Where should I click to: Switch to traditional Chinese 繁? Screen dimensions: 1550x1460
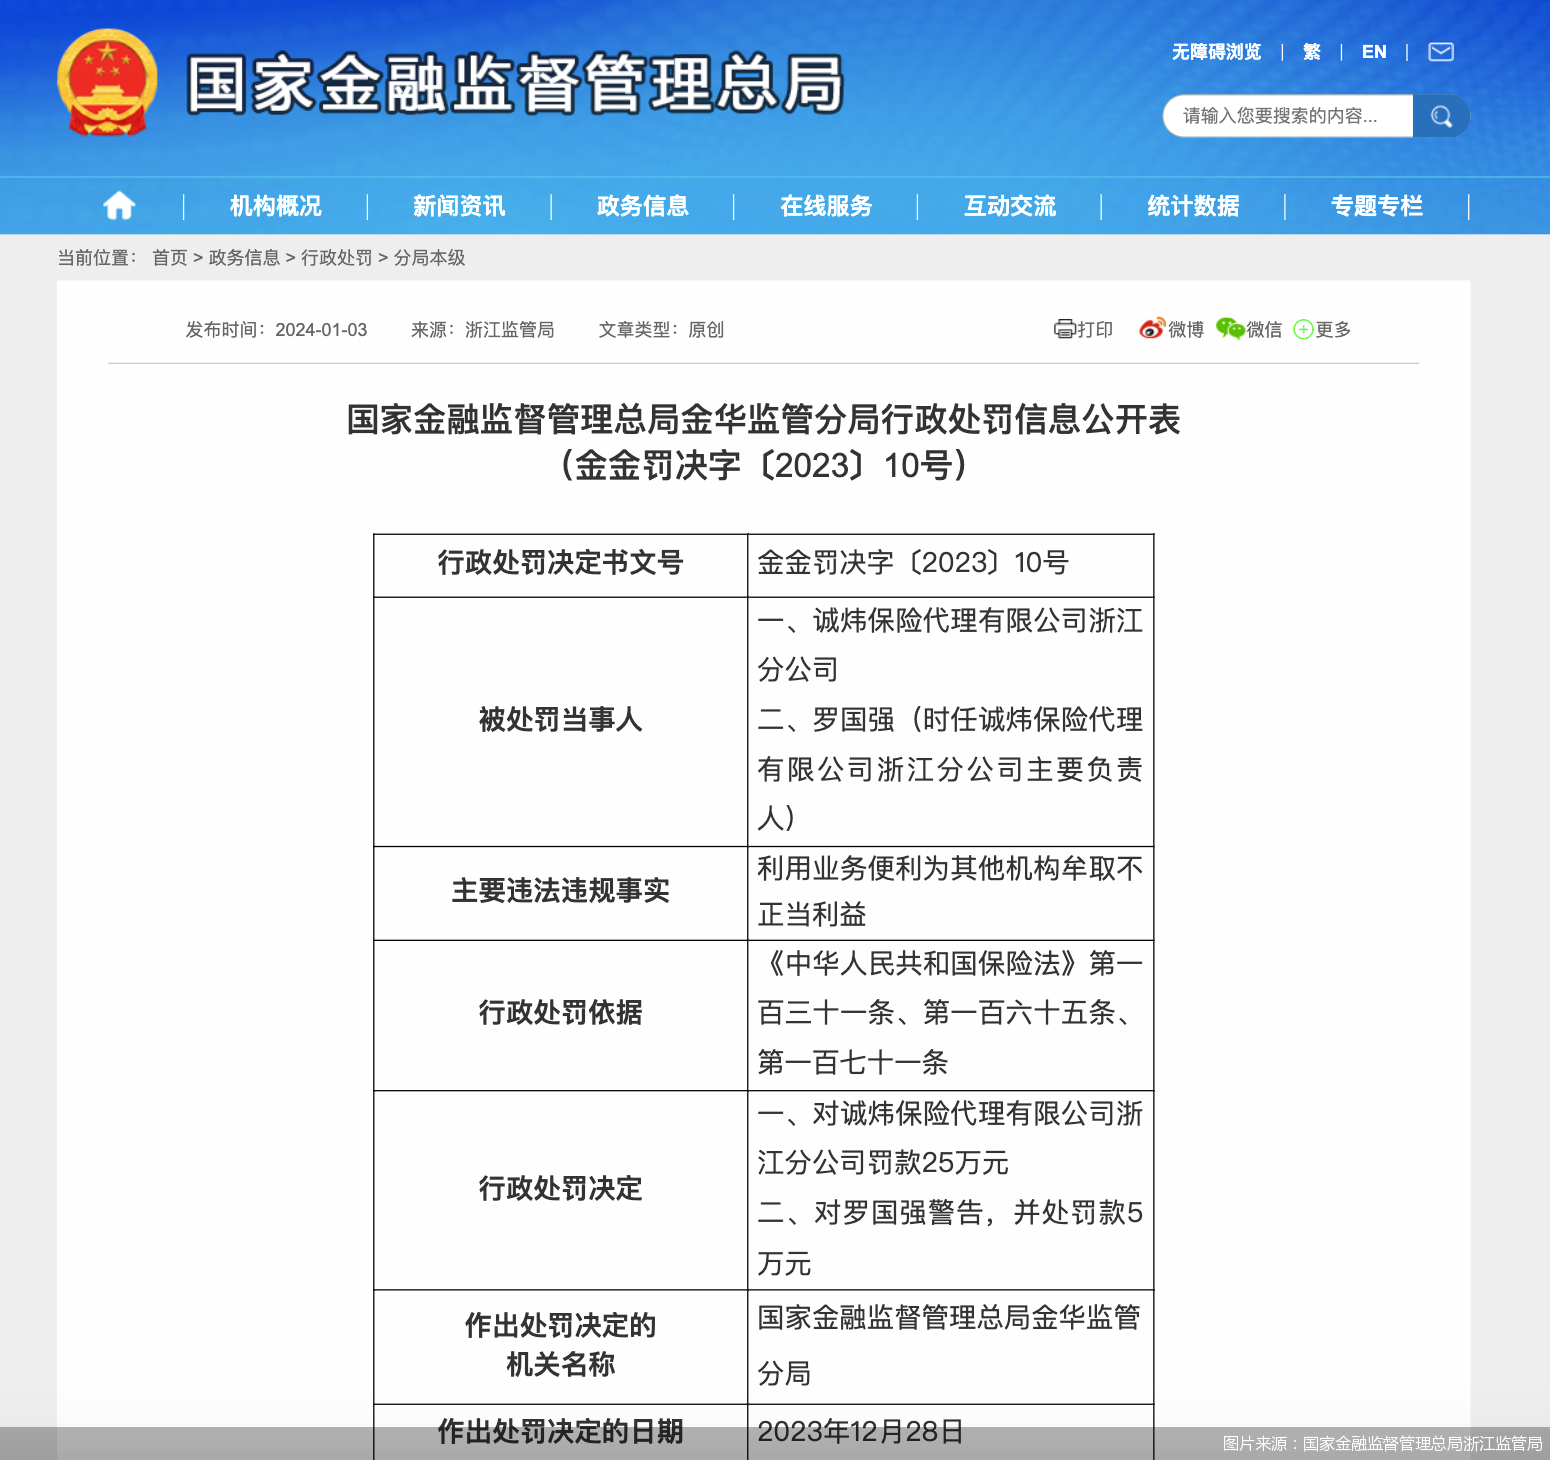pos(1312,52)
